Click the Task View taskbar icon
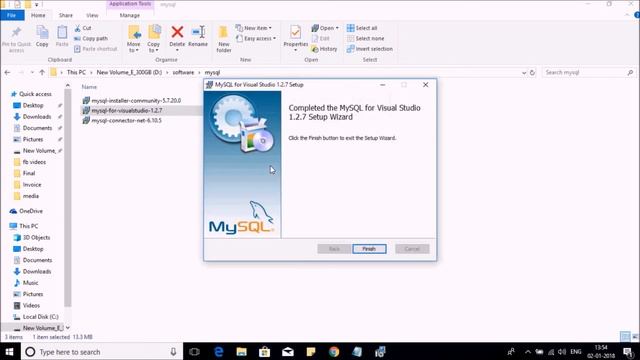The width and height of the screenshot is (640, 360). click(195, 351)
